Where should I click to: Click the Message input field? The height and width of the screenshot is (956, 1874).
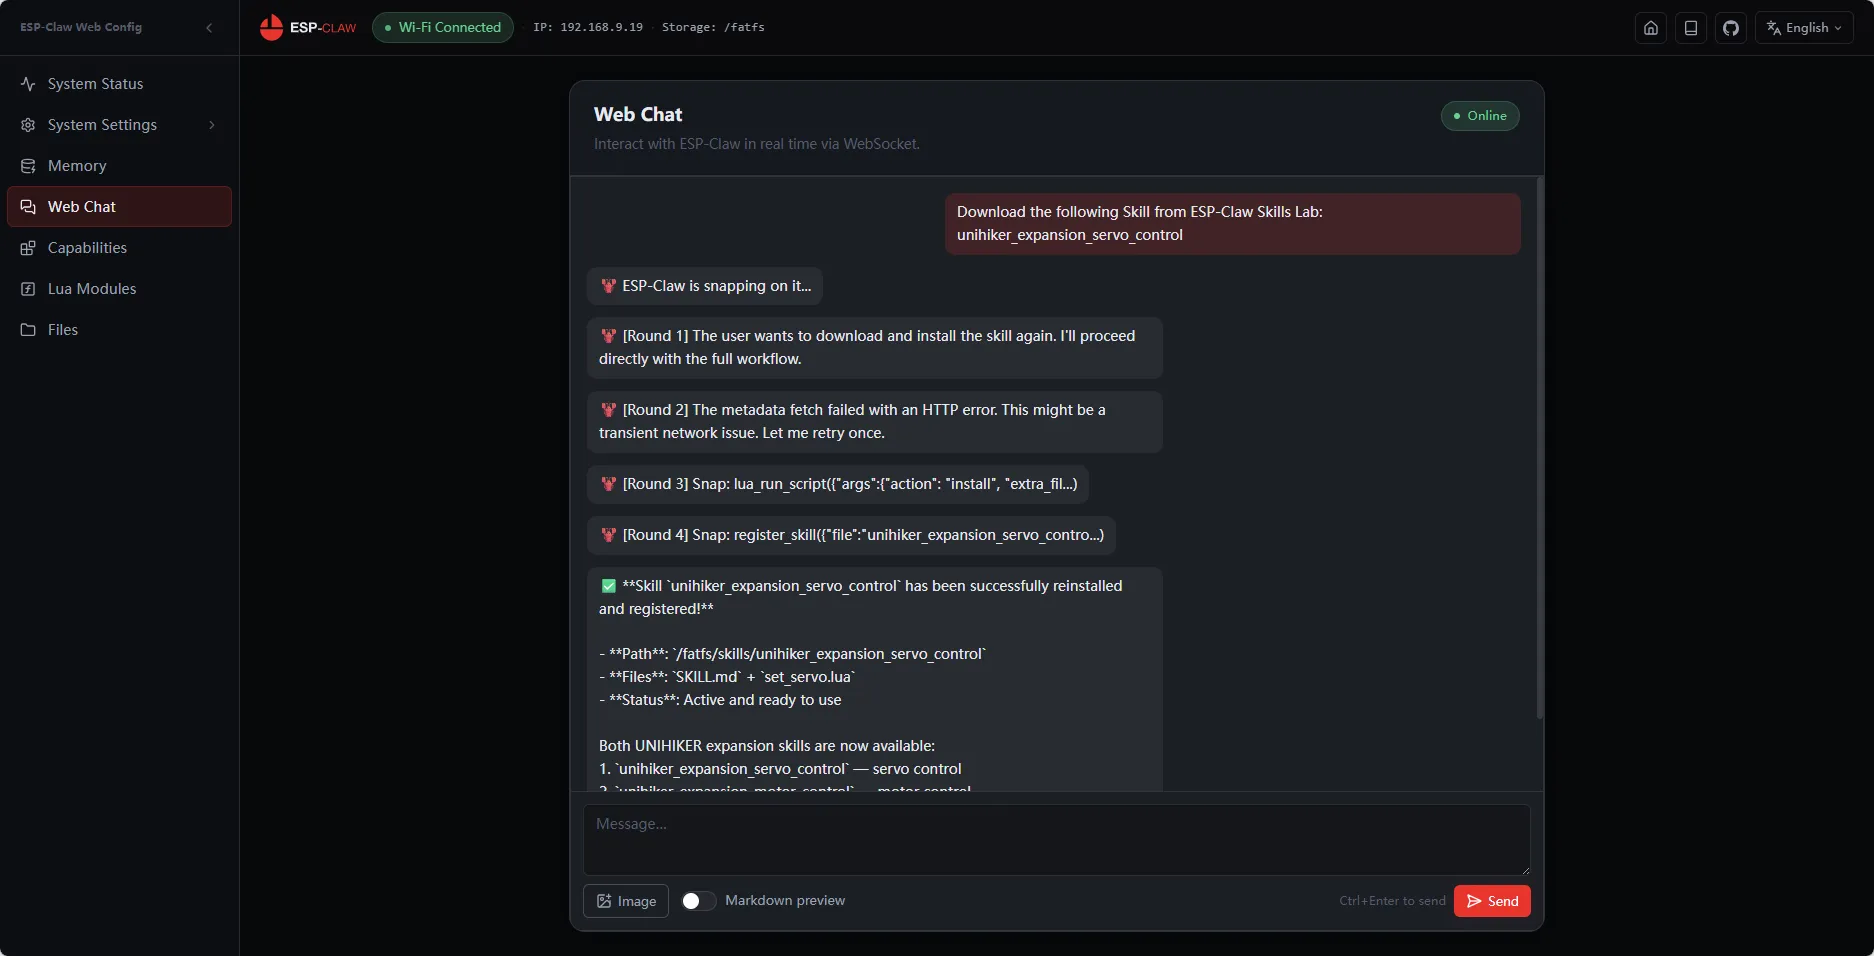1057,840
